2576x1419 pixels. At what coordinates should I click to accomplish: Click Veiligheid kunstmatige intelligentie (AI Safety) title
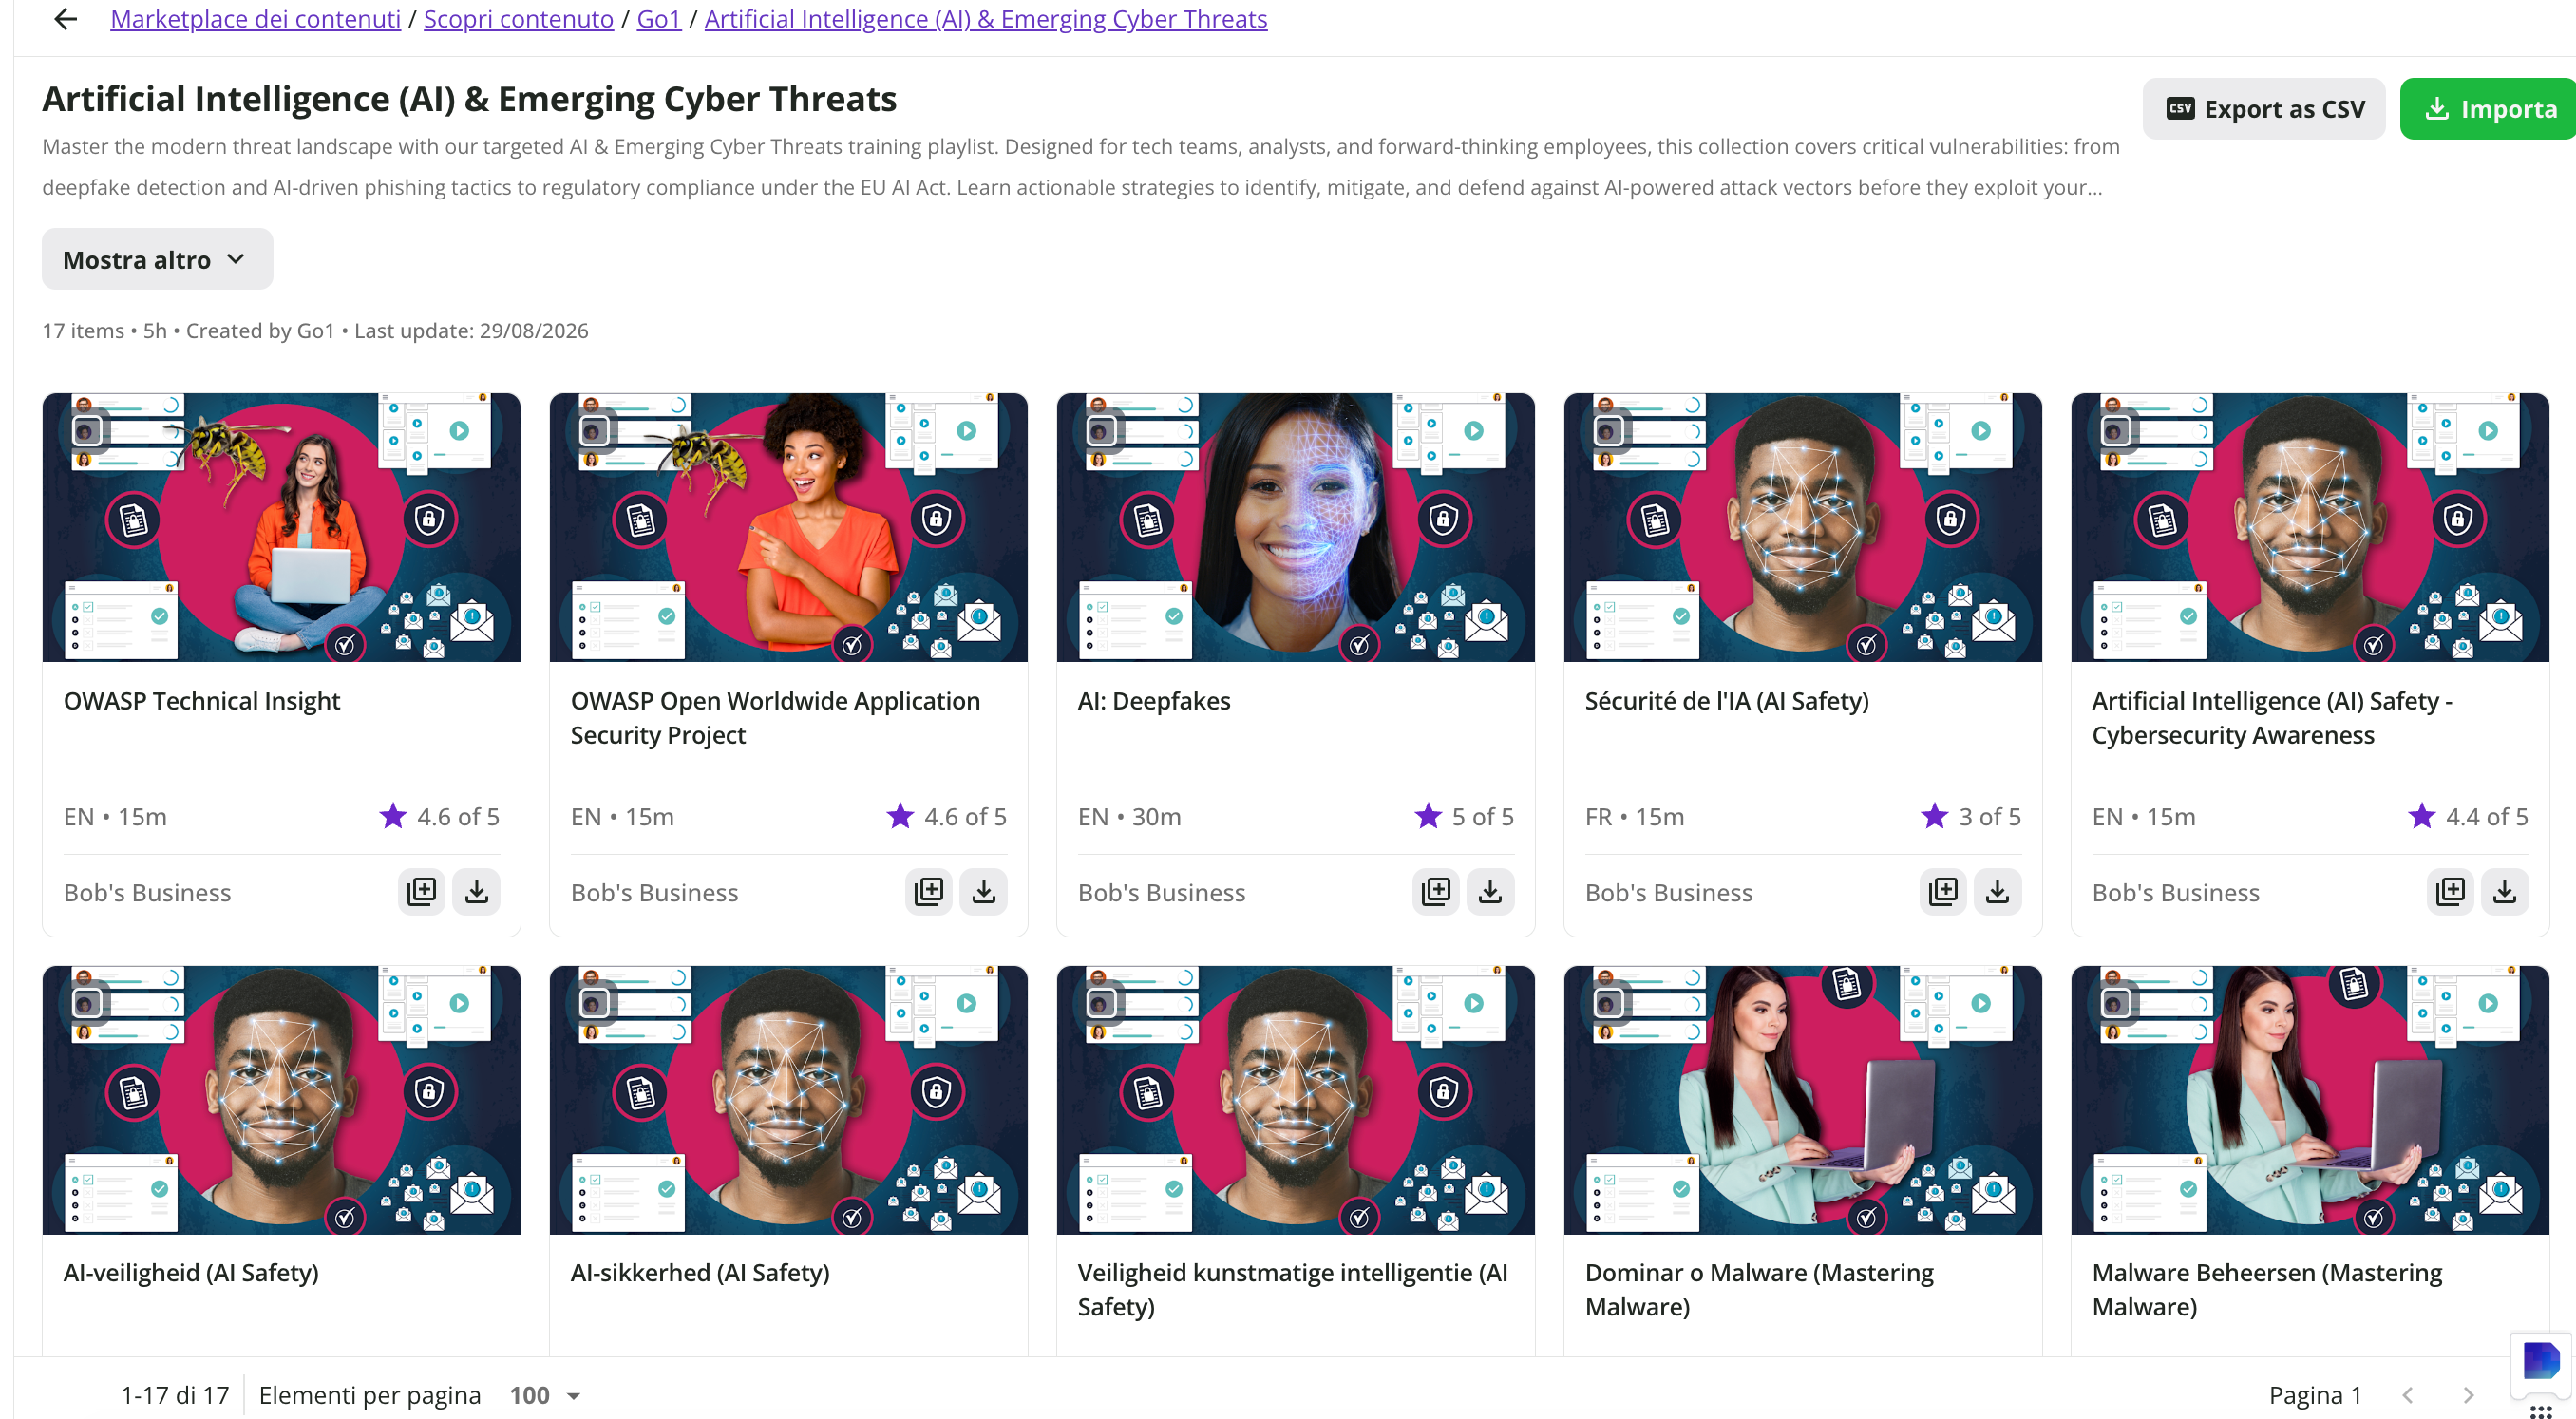pos(1293,1290)
